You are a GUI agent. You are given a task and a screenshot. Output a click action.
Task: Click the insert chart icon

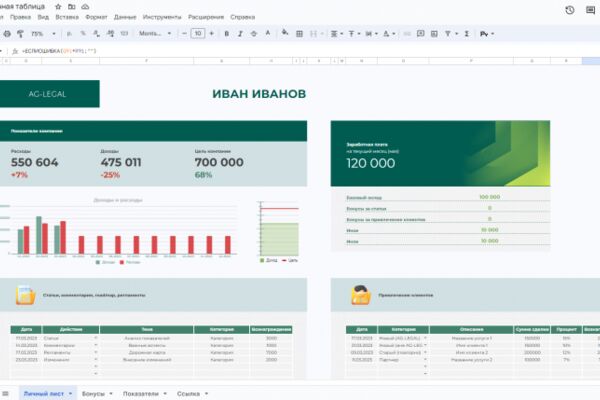(x=434, y=34)
